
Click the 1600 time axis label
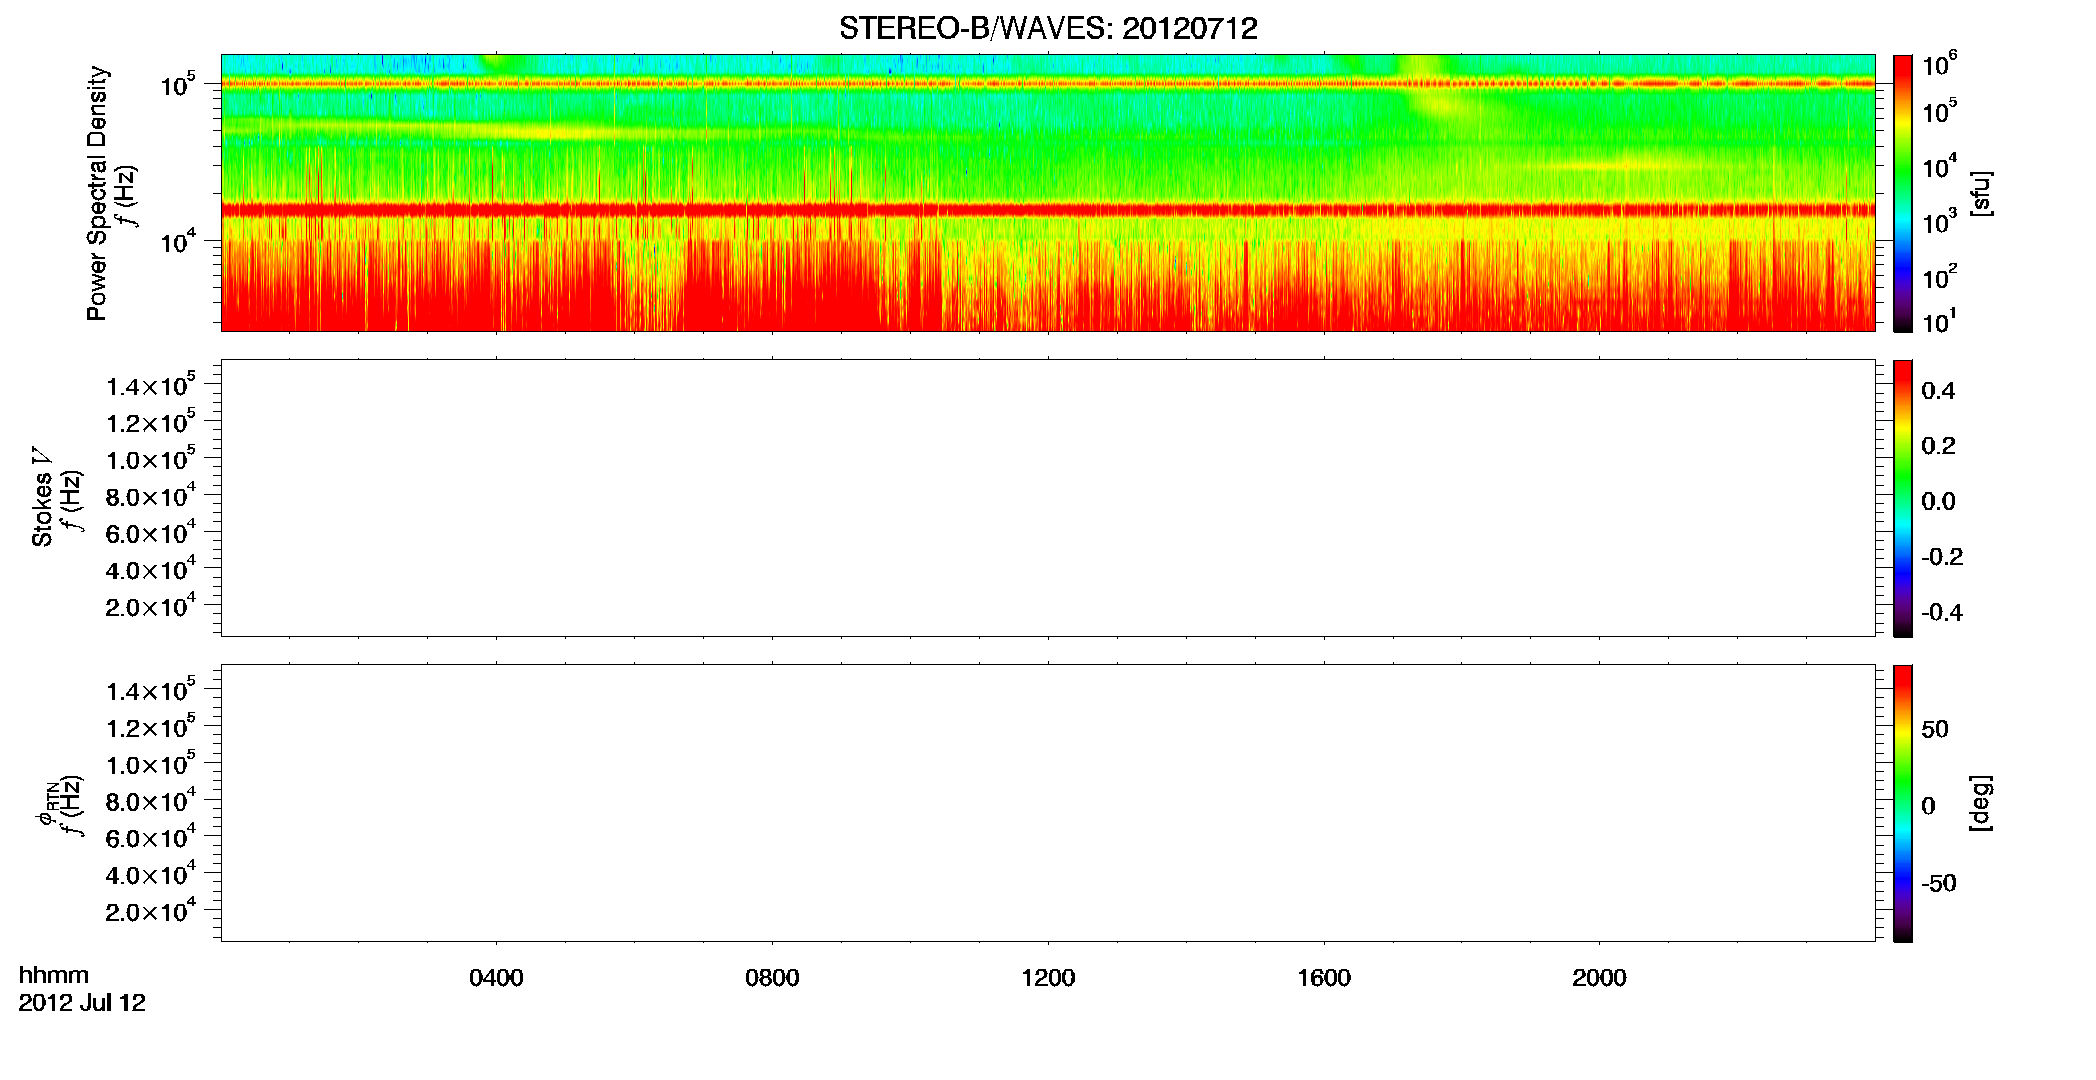1324,978
